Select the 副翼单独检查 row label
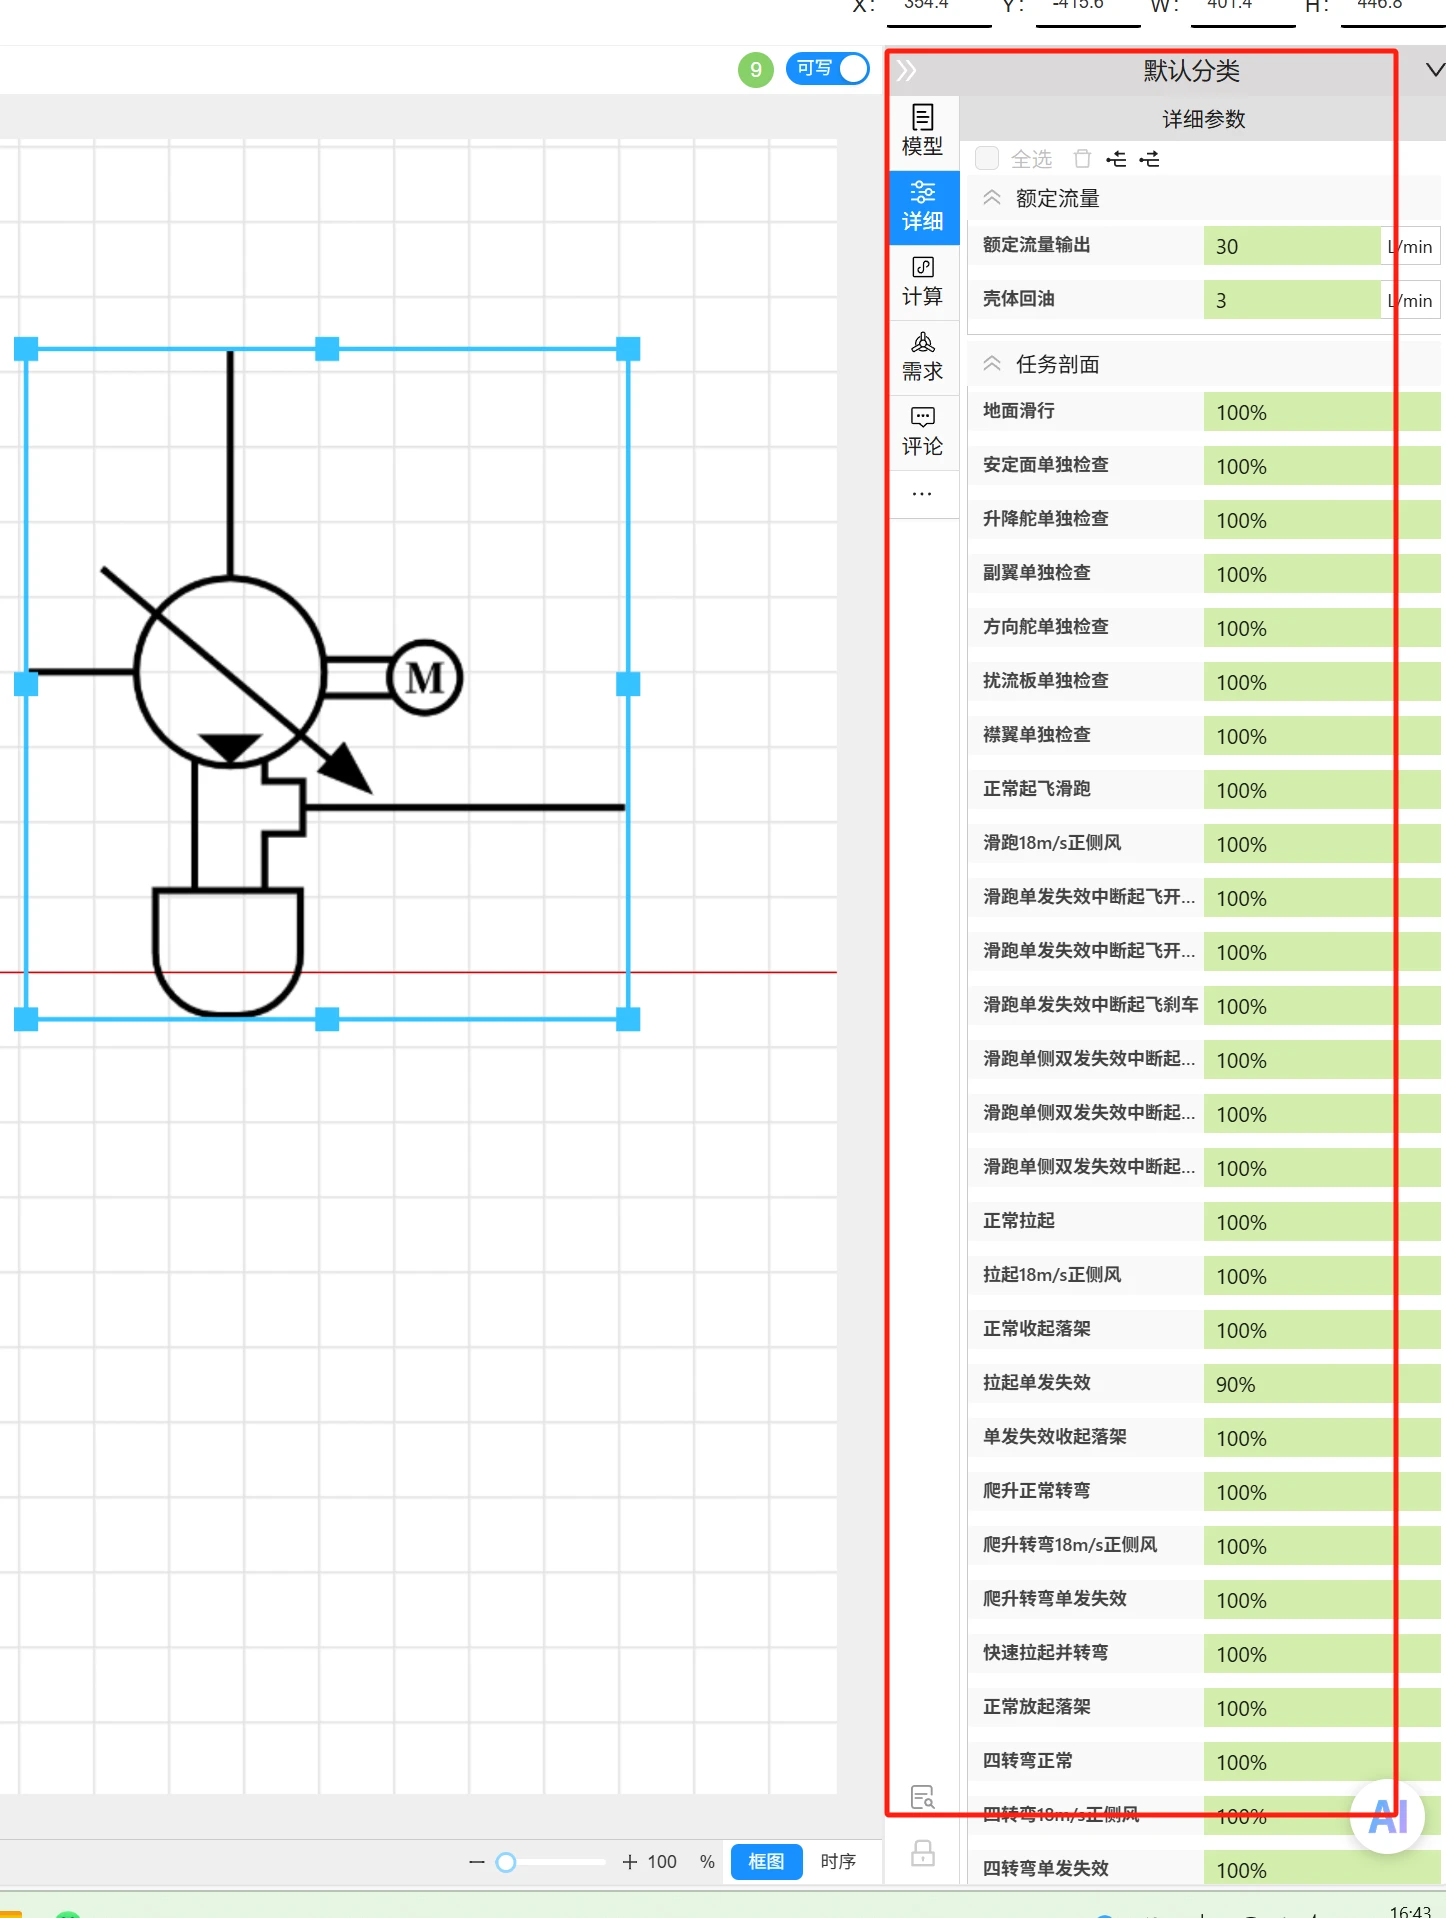1446x1918 pixels. pos(1037,573)
